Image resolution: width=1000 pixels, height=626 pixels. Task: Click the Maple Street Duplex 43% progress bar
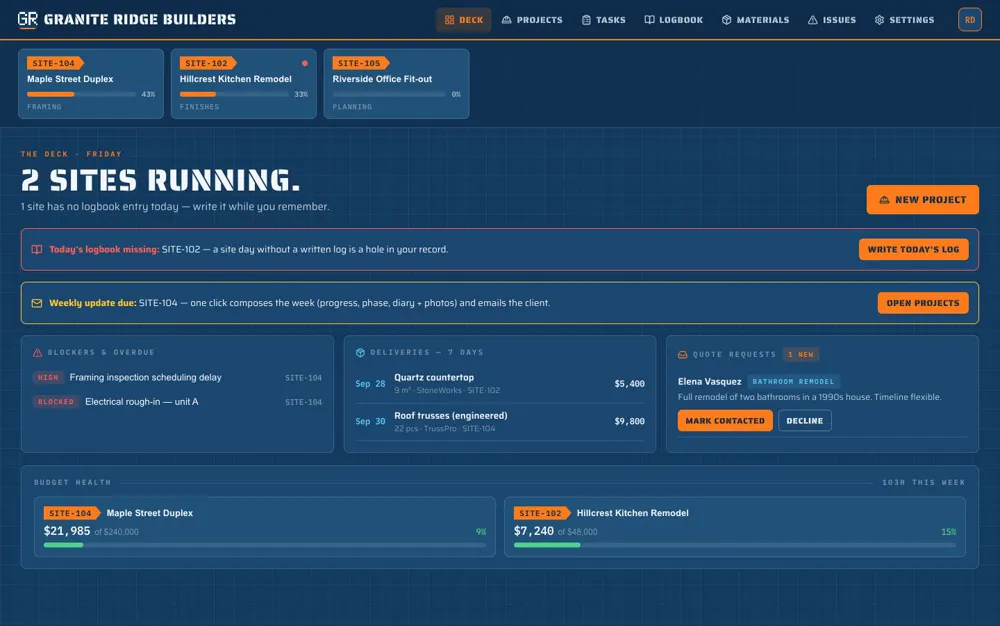[82, 94]
